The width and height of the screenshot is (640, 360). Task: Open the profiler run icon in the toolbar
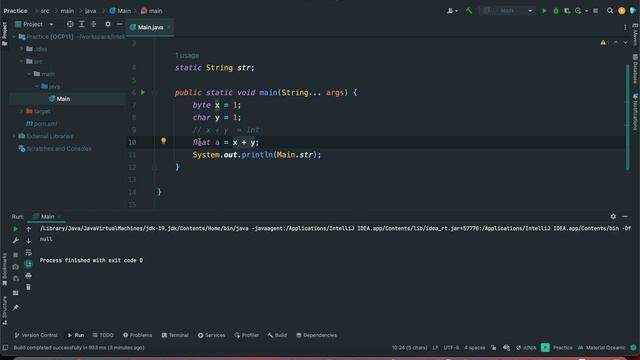(578, 11)
